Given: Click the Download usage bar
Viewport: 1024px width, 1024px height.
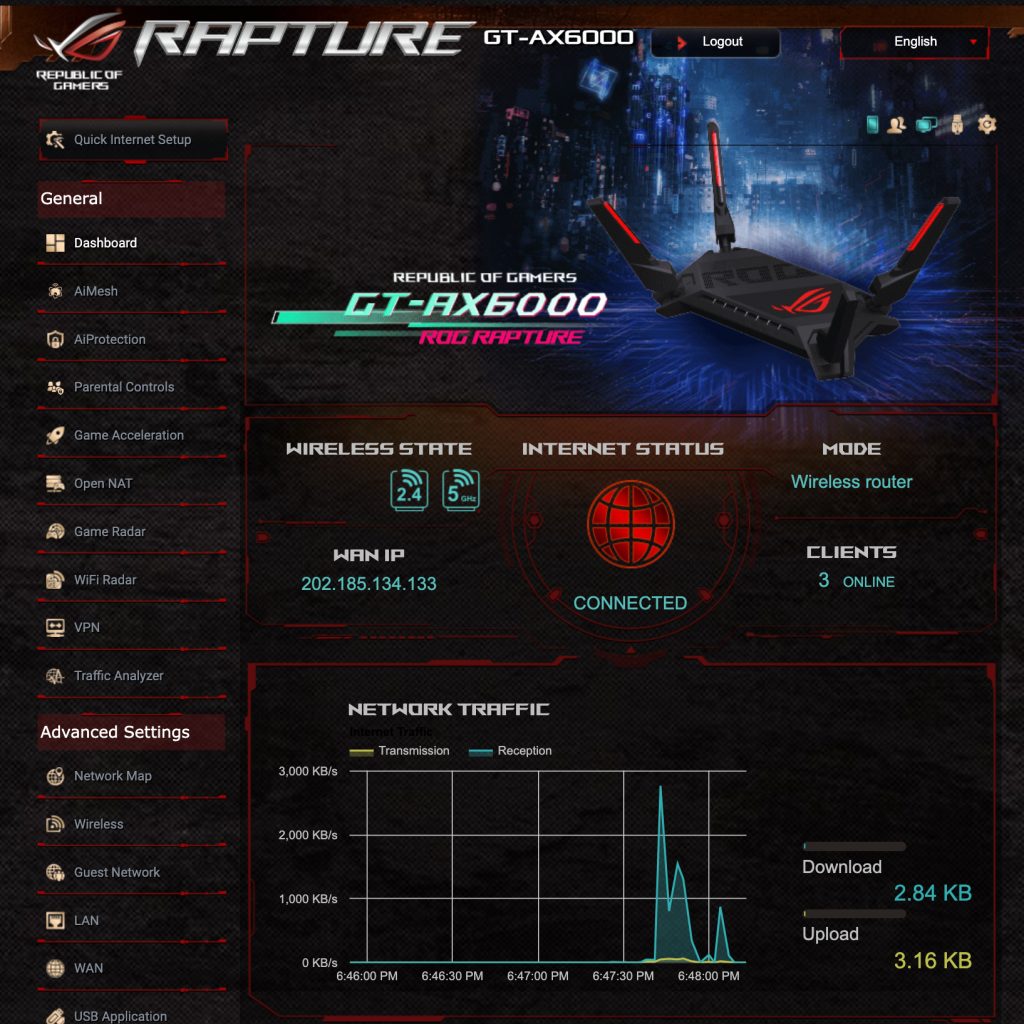Looking at the screenshot, I should [854, 846].
